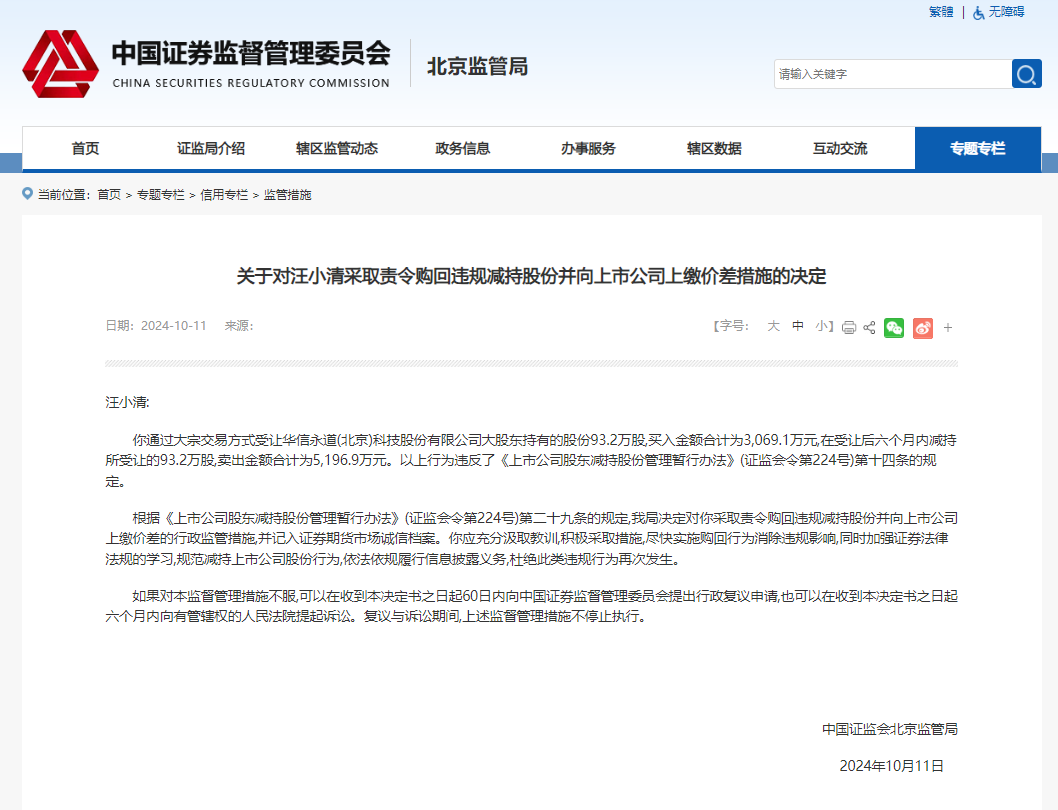1058x810 pixels.
Task: Click the search magnifier button
Action: [x=1026, y=74]
